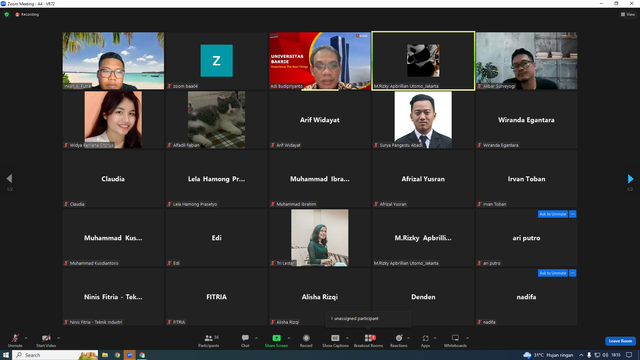Viewport: 640px width, 360px height.
Task: Unmute the microphone in the Zoom toolbar
Action: [x=15, y=340]
